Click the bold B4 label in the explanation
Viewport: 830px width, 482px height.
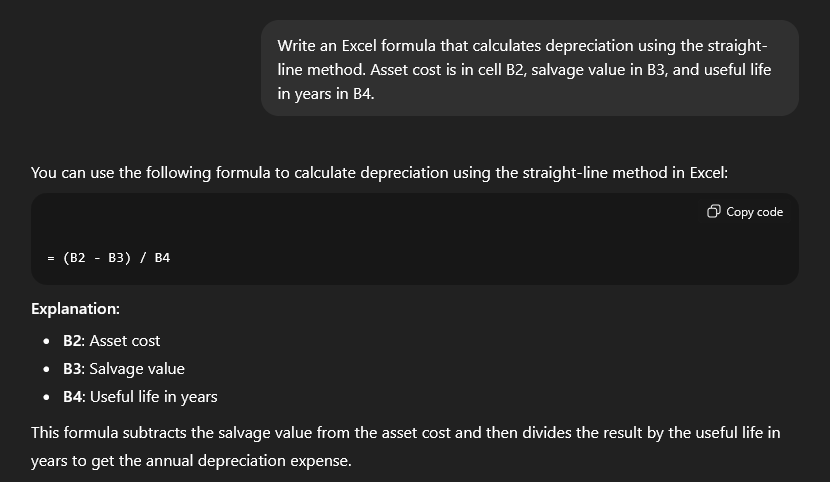(x=72, y=397)
